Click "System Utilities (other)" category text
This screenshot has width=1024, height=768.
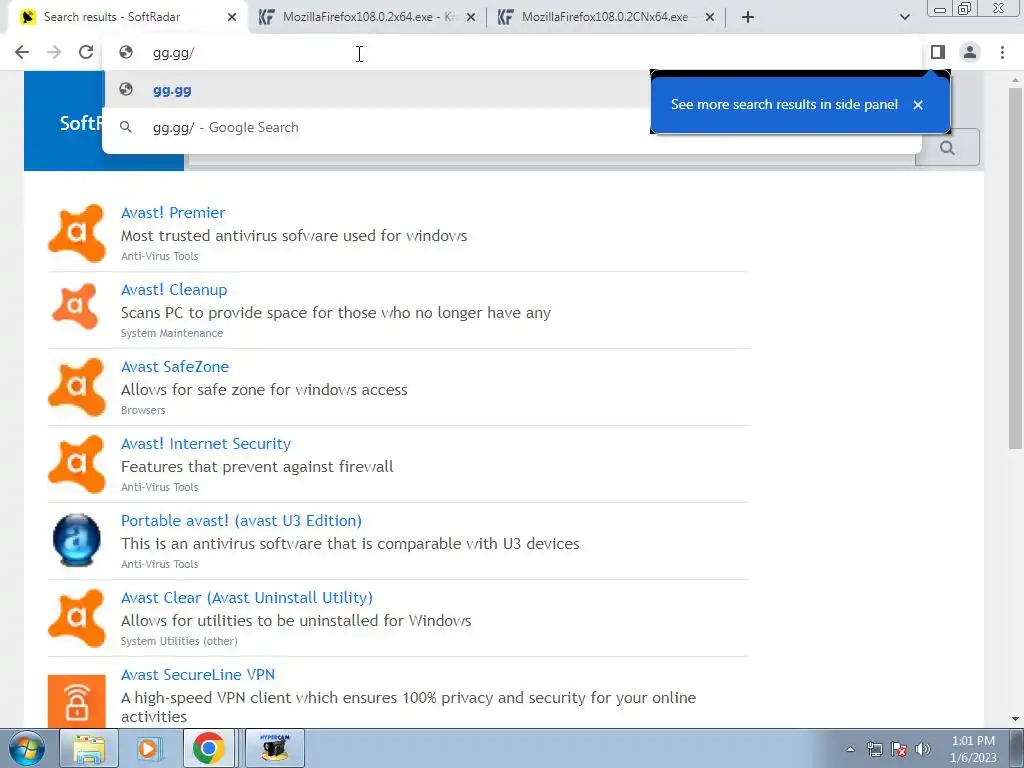pos(179,641)
